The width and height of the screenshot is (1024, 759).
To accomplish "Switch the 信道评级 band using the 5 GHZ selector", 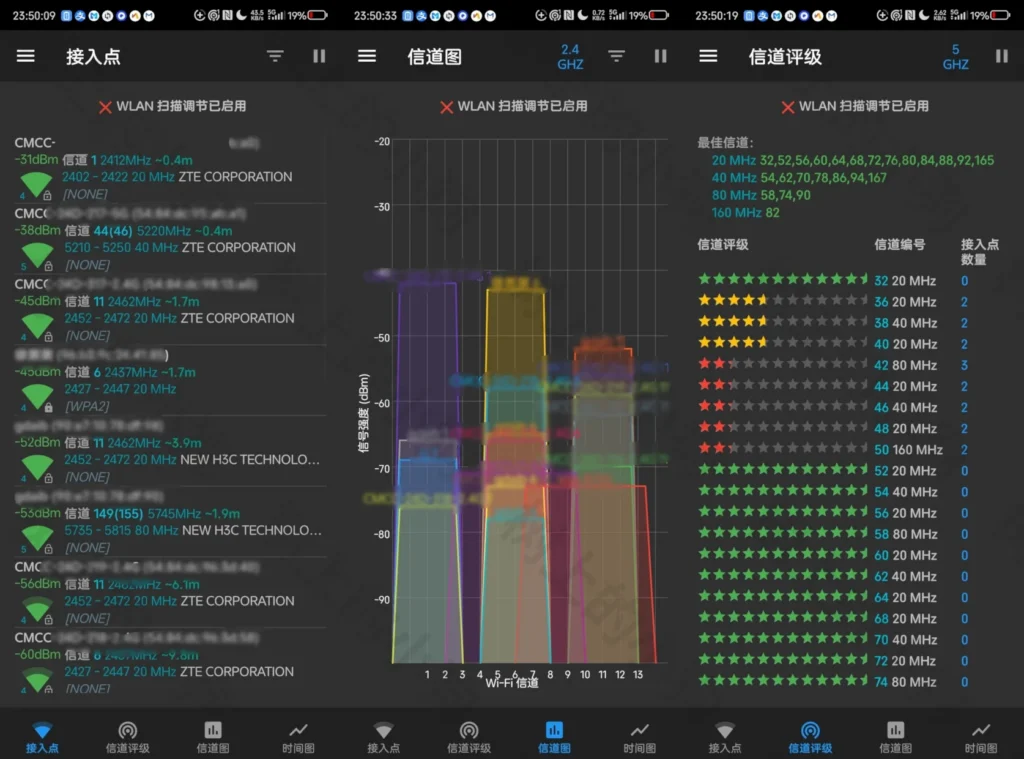I will click(x=955, y=56).
